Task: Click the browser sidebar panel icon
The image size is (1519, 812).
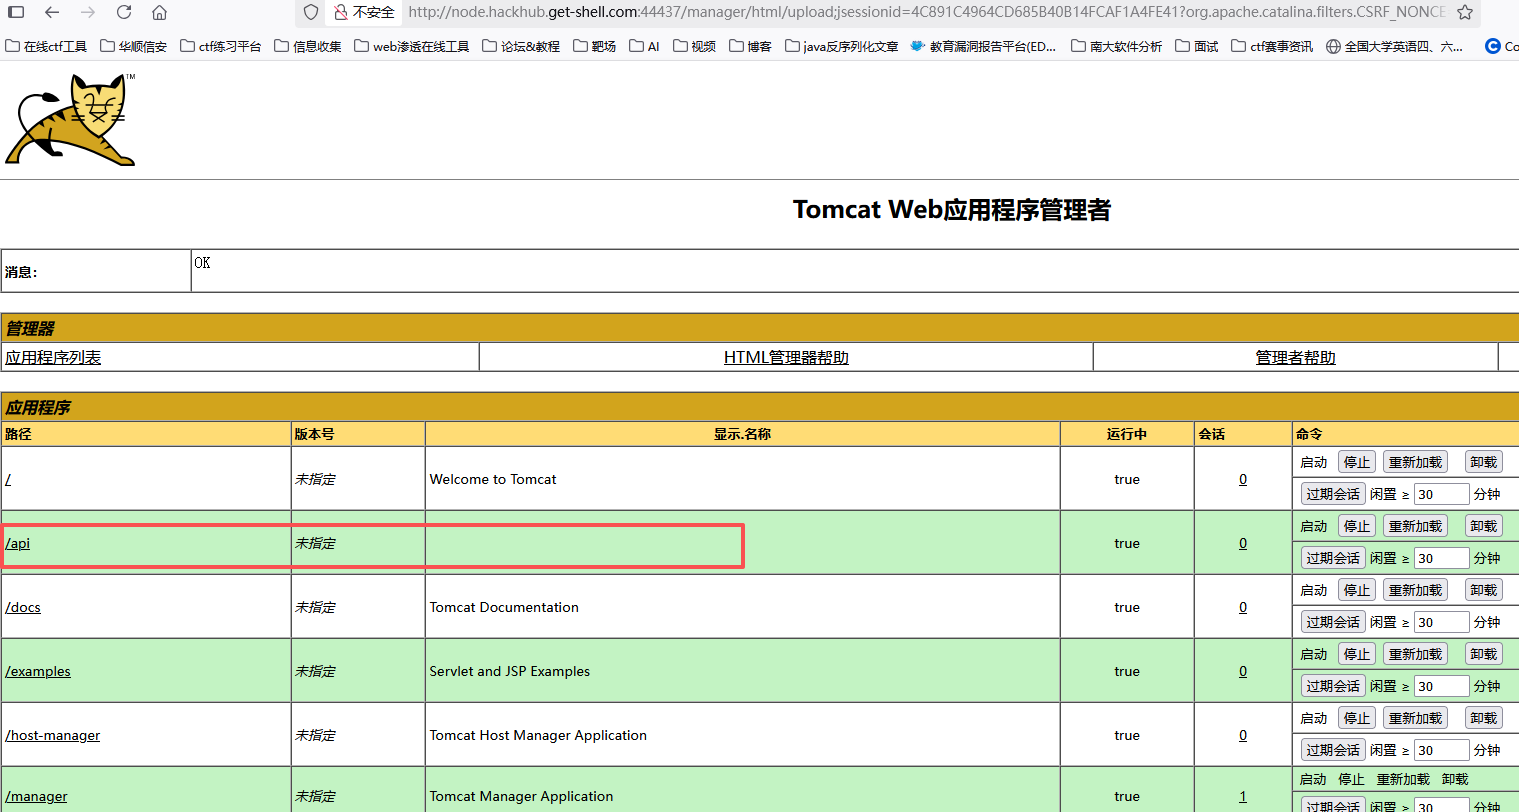Action: pyautogui.click(x=16, y=12)
